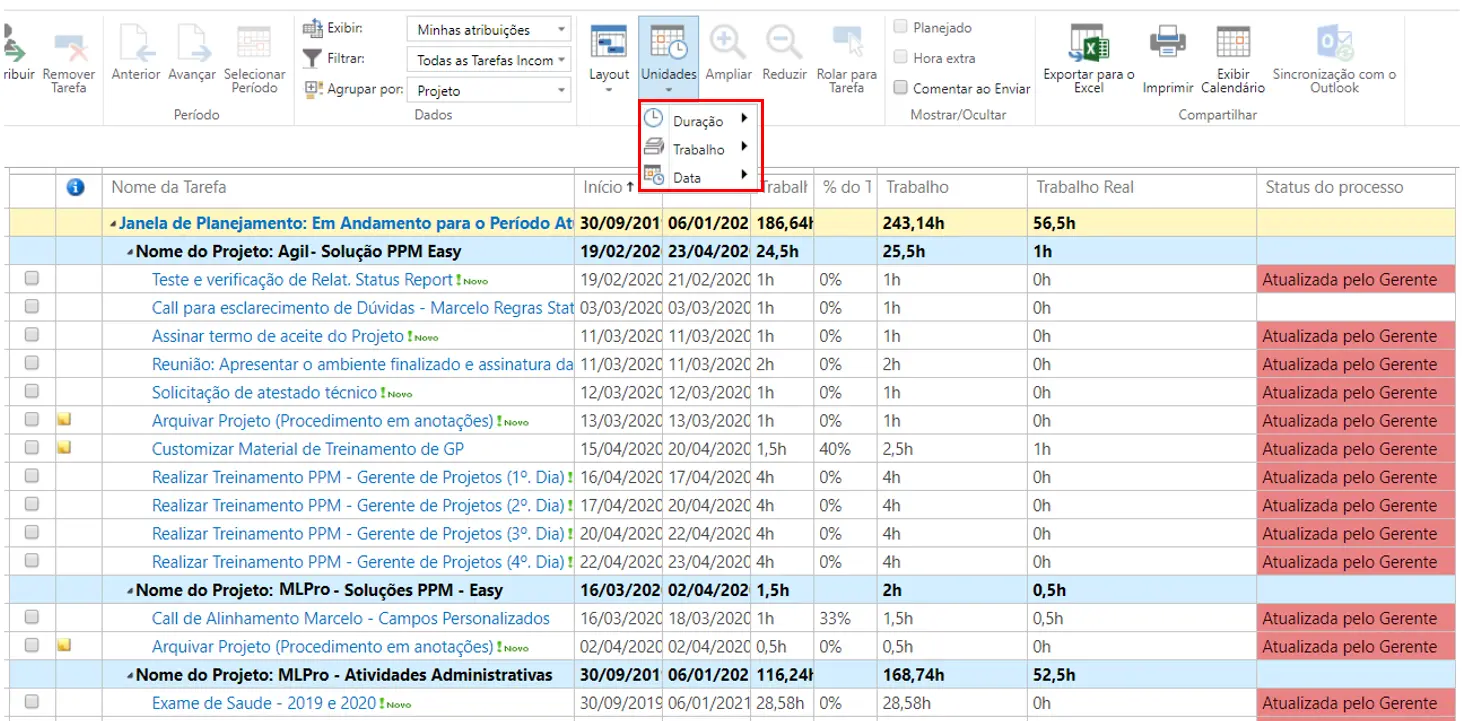Click Exibir Calendário icon

pyautogui.click(x=1233, y=43)
